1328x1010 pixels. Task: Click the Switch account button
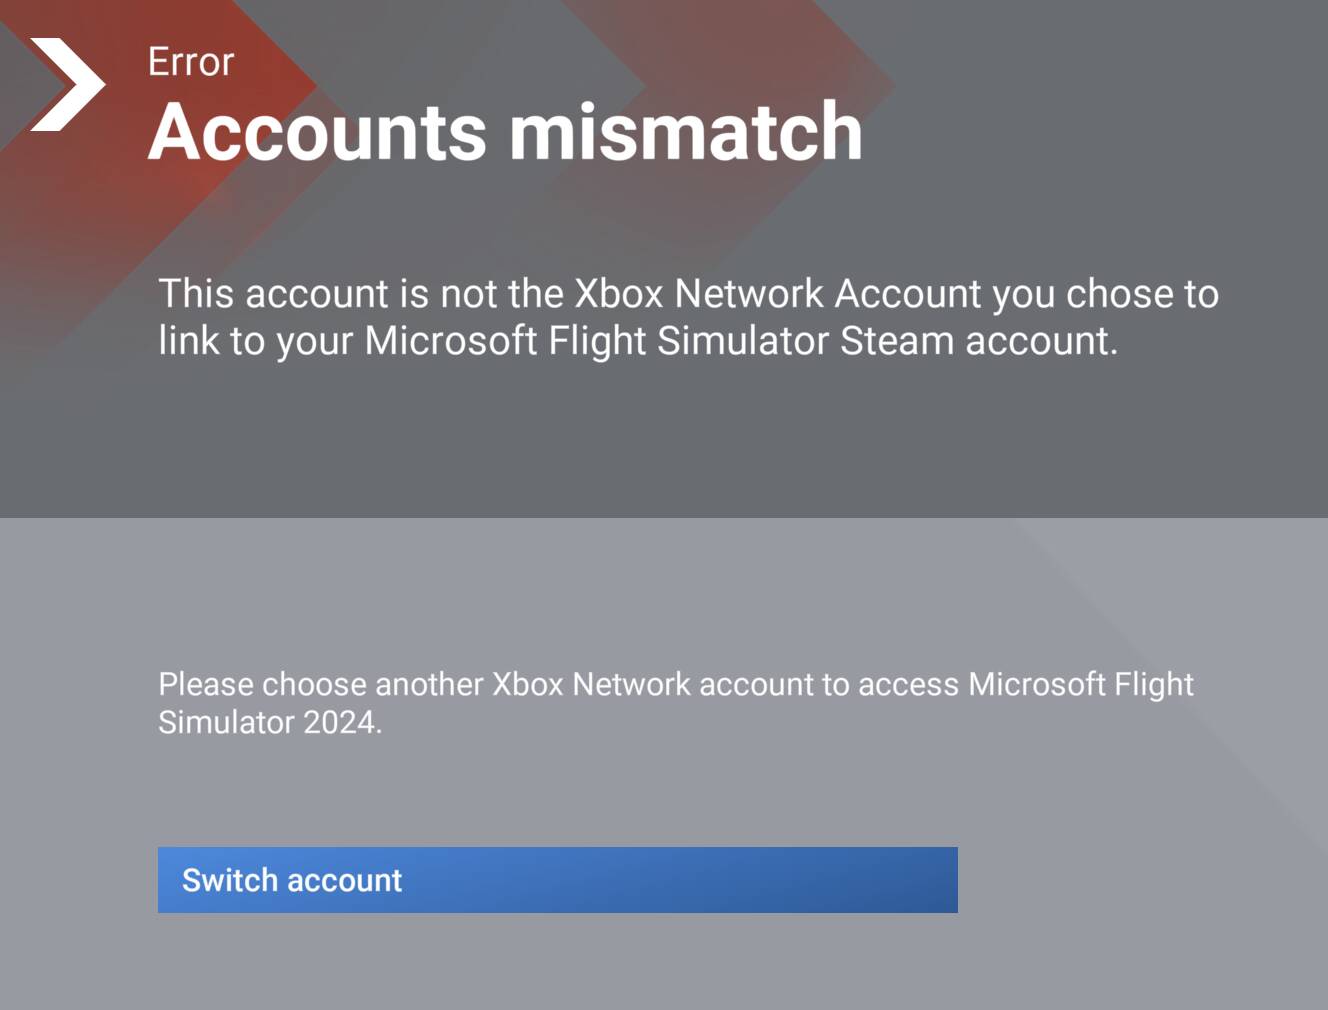[557, 880]
